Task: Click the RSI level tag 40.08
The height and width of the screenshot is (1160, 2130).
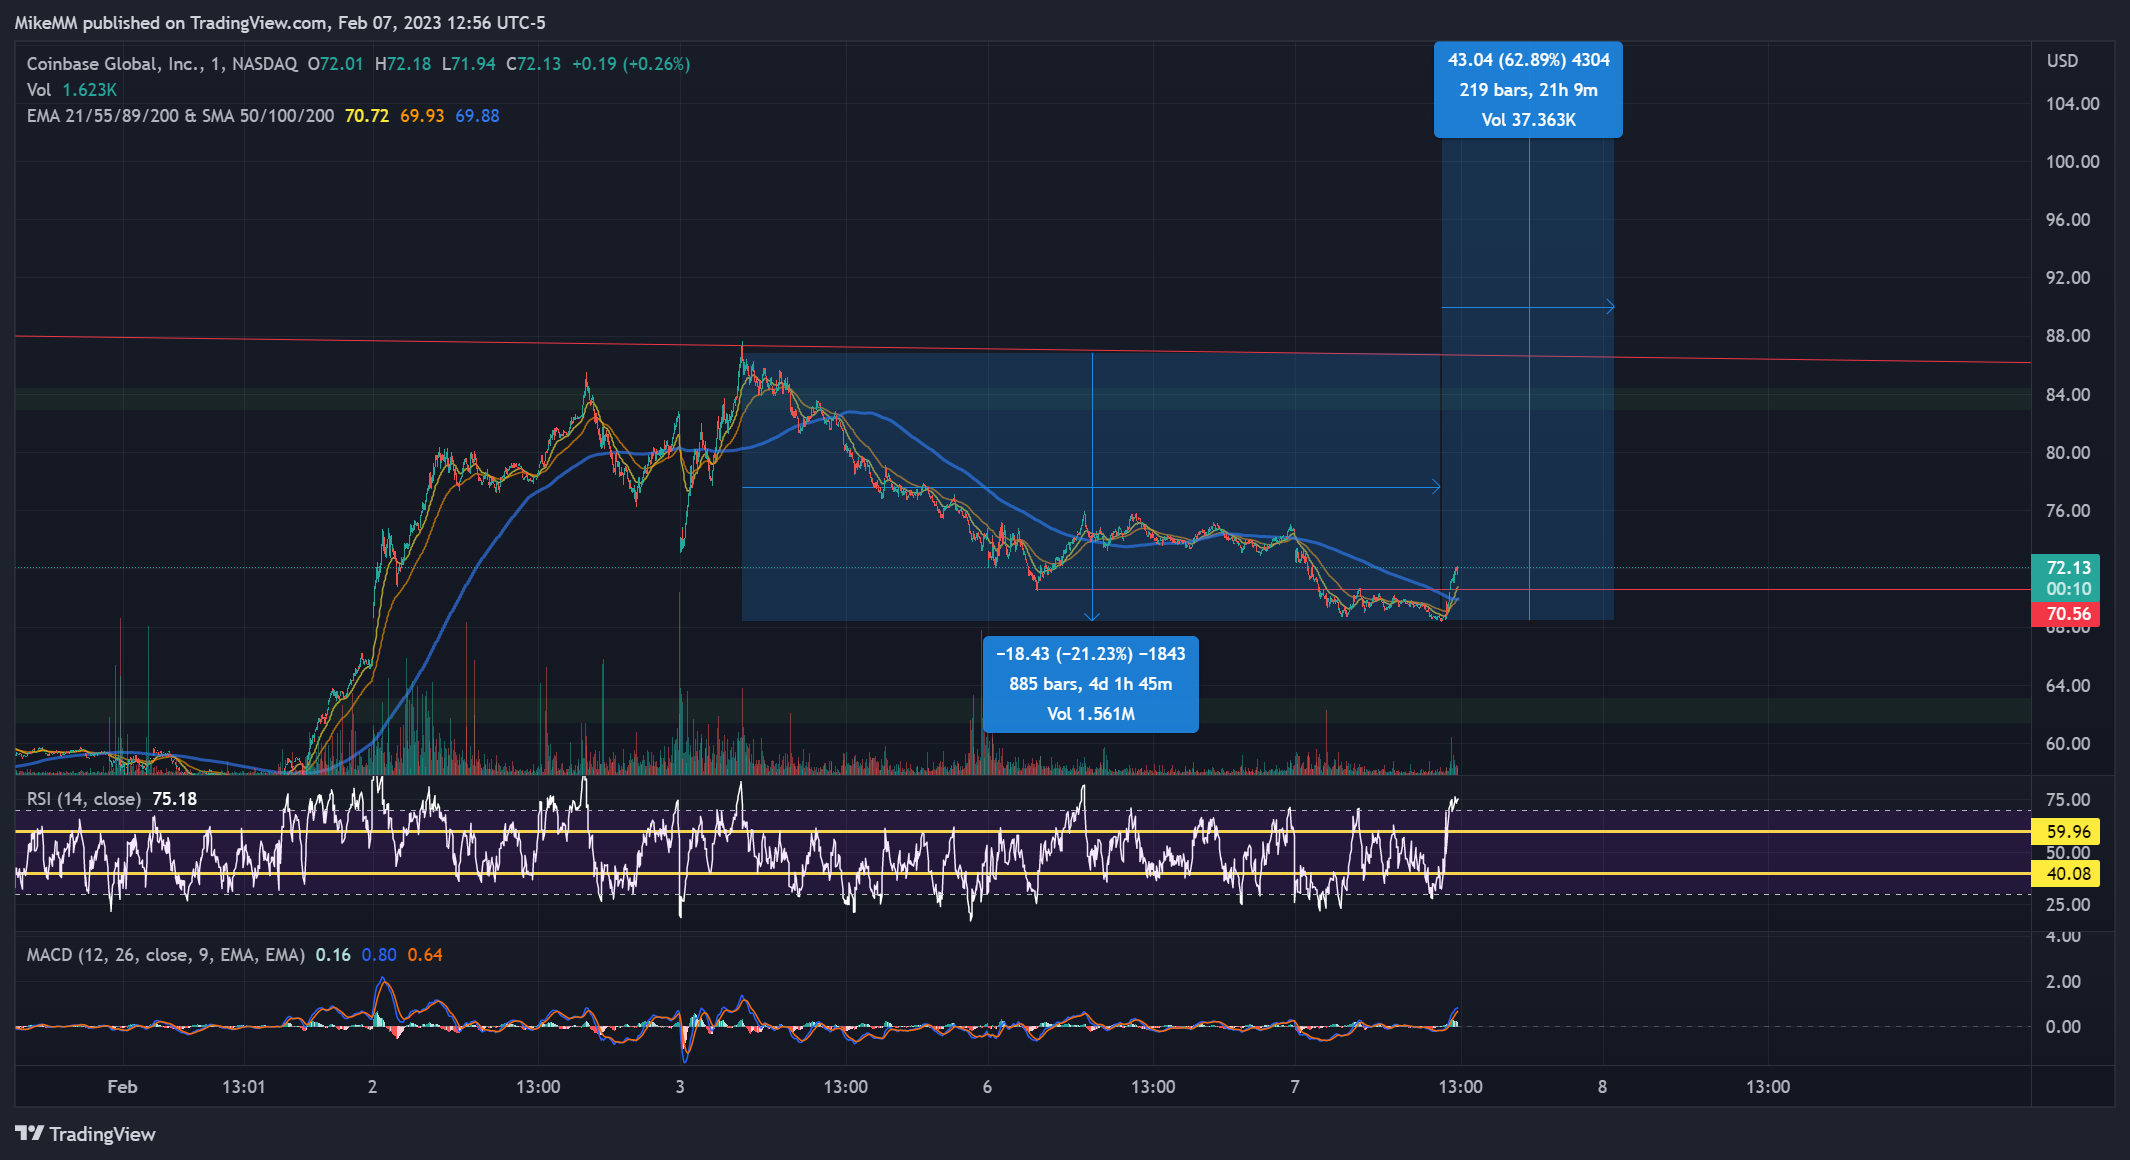Action: 2066,873
